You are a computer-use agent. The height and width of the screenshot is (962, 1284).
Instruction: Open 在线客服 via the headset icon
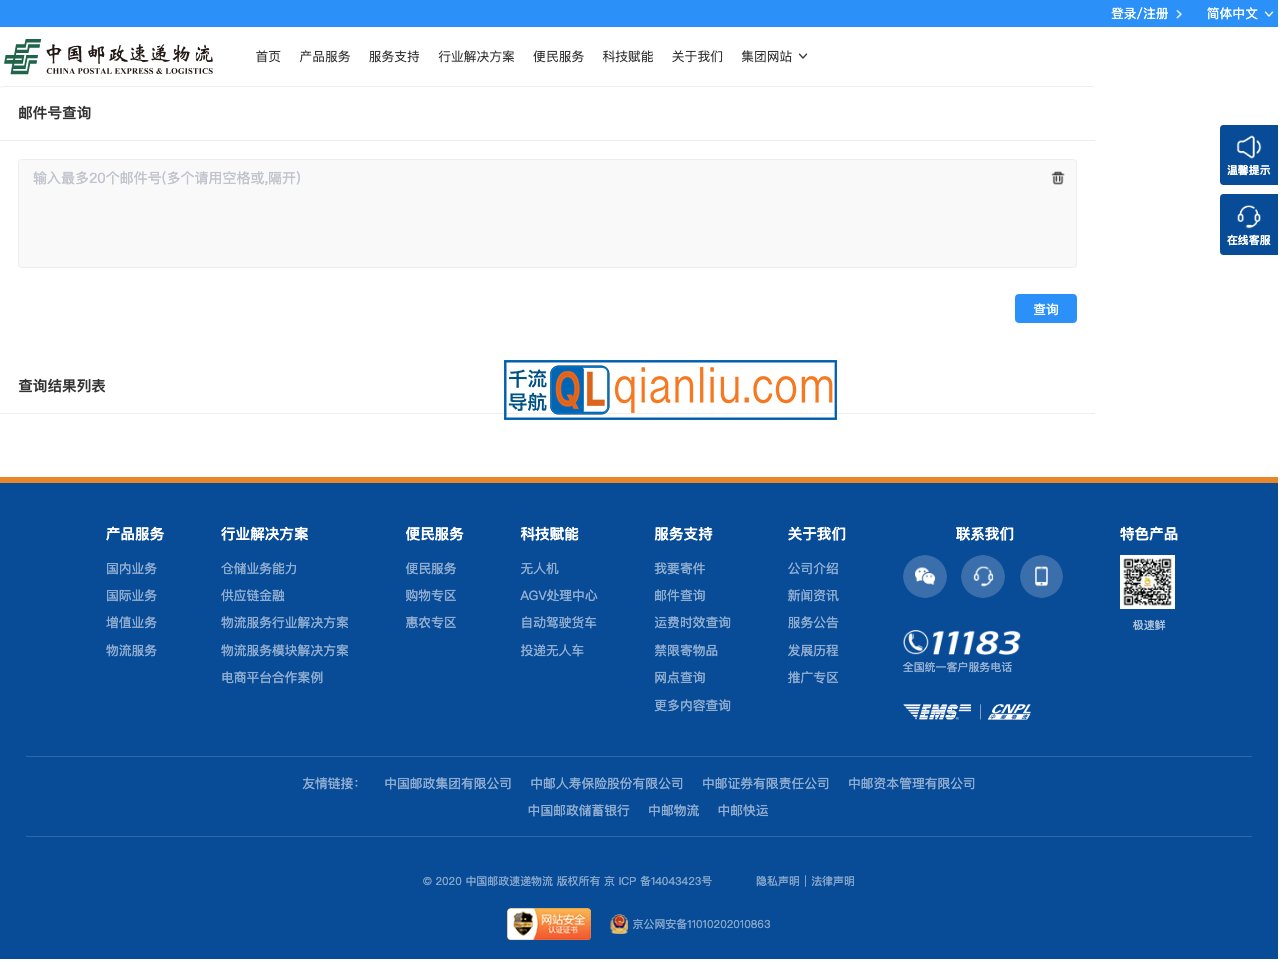1248,224
